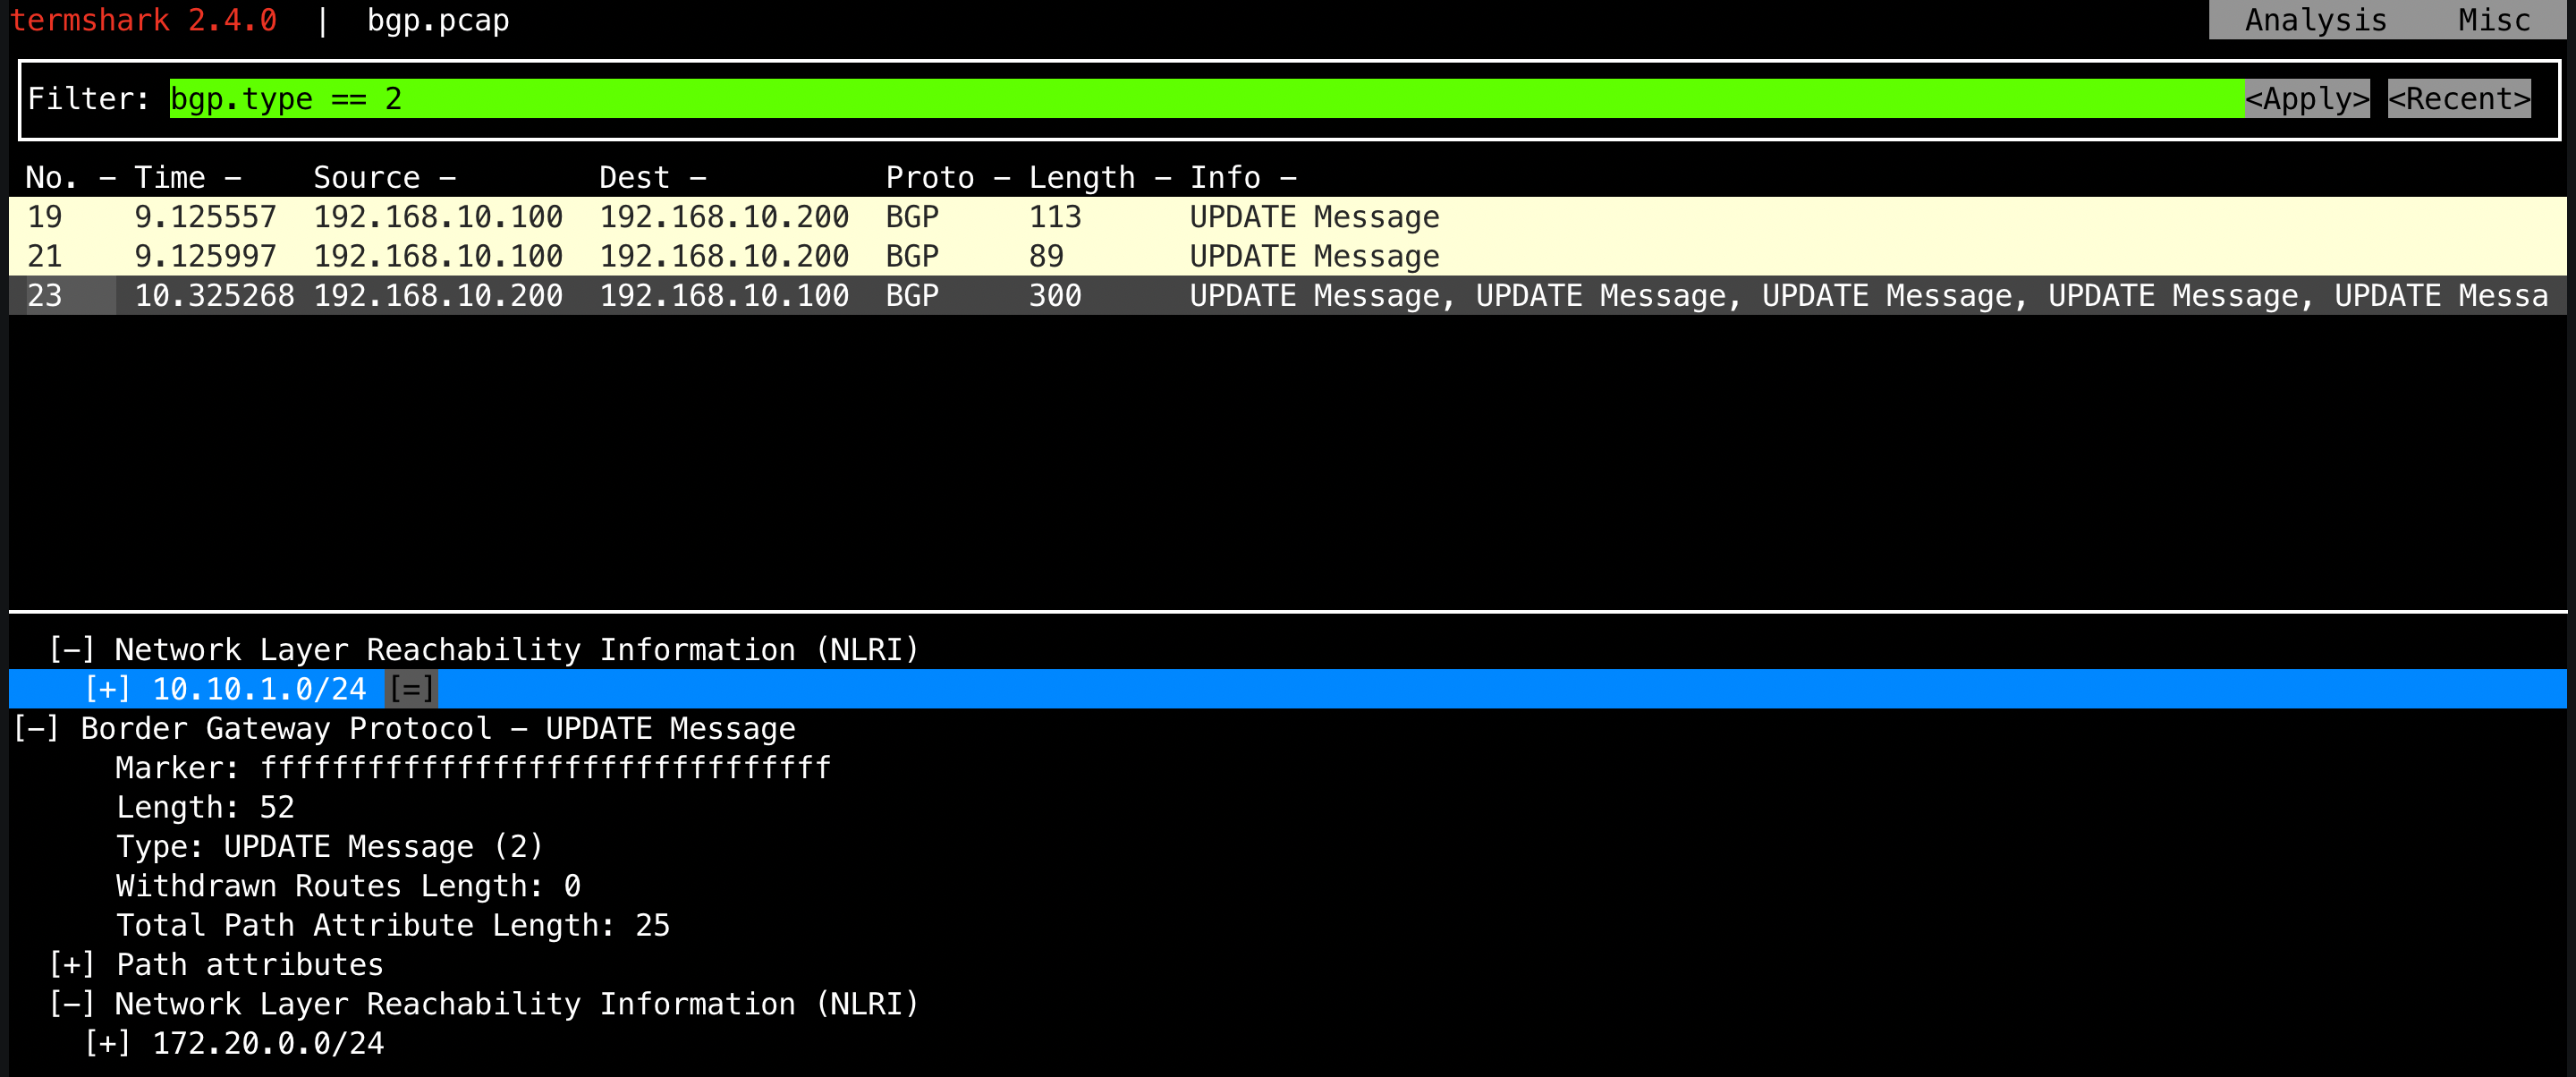Click the bgp.type filter input field

(x=1200, y=99)
